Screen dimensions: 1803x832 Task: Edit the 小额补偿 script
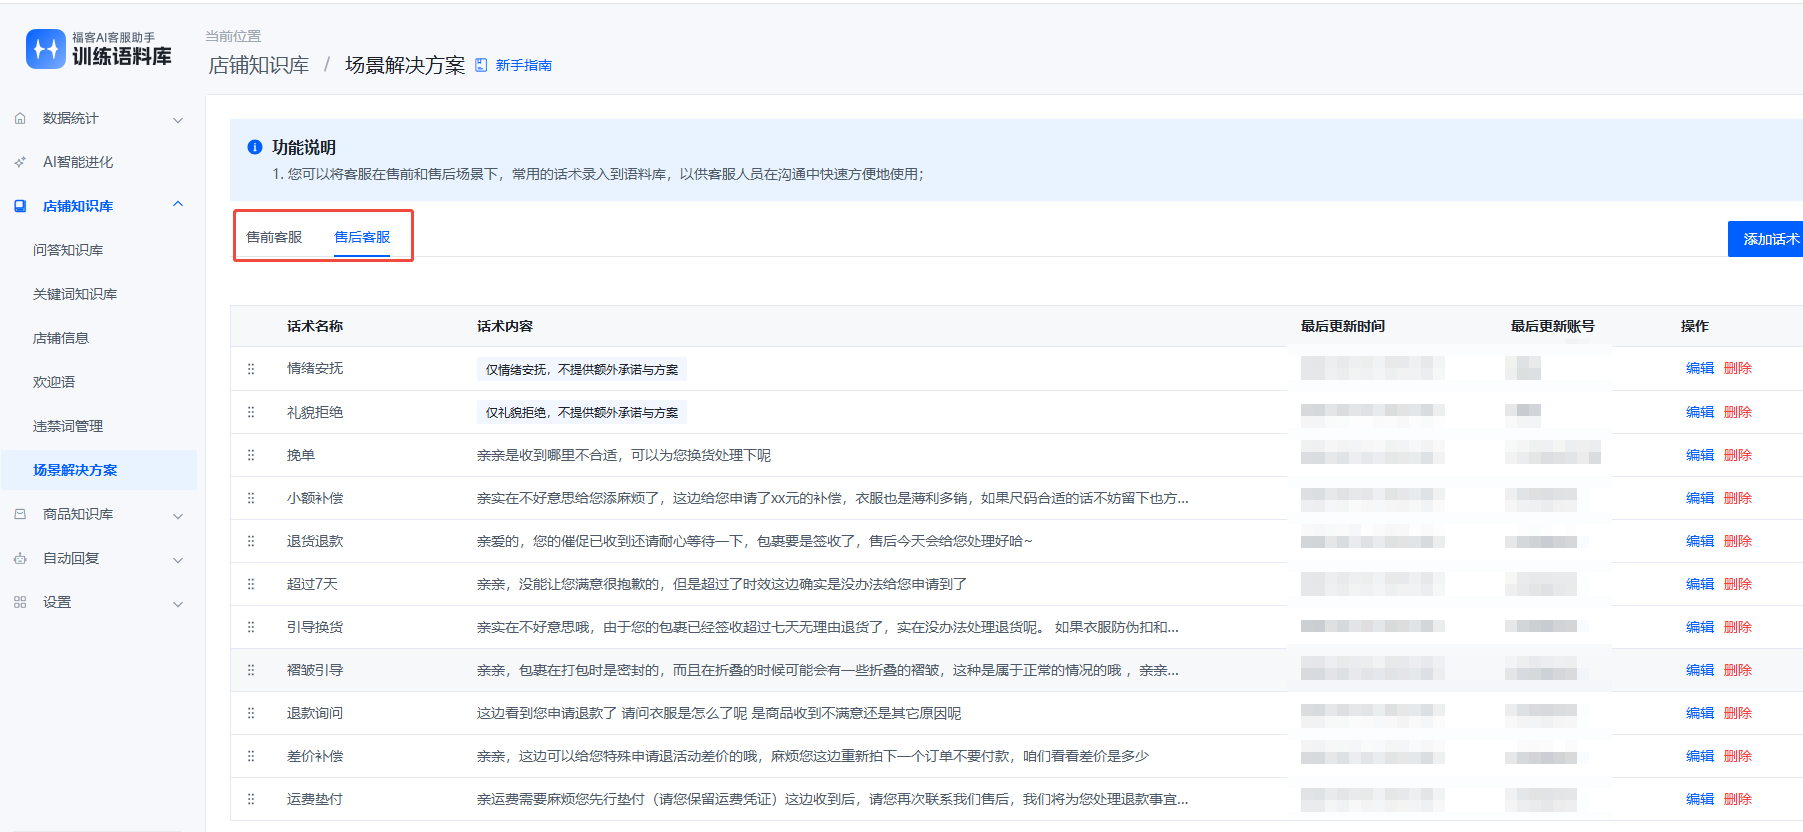[x=1700, y=498]
